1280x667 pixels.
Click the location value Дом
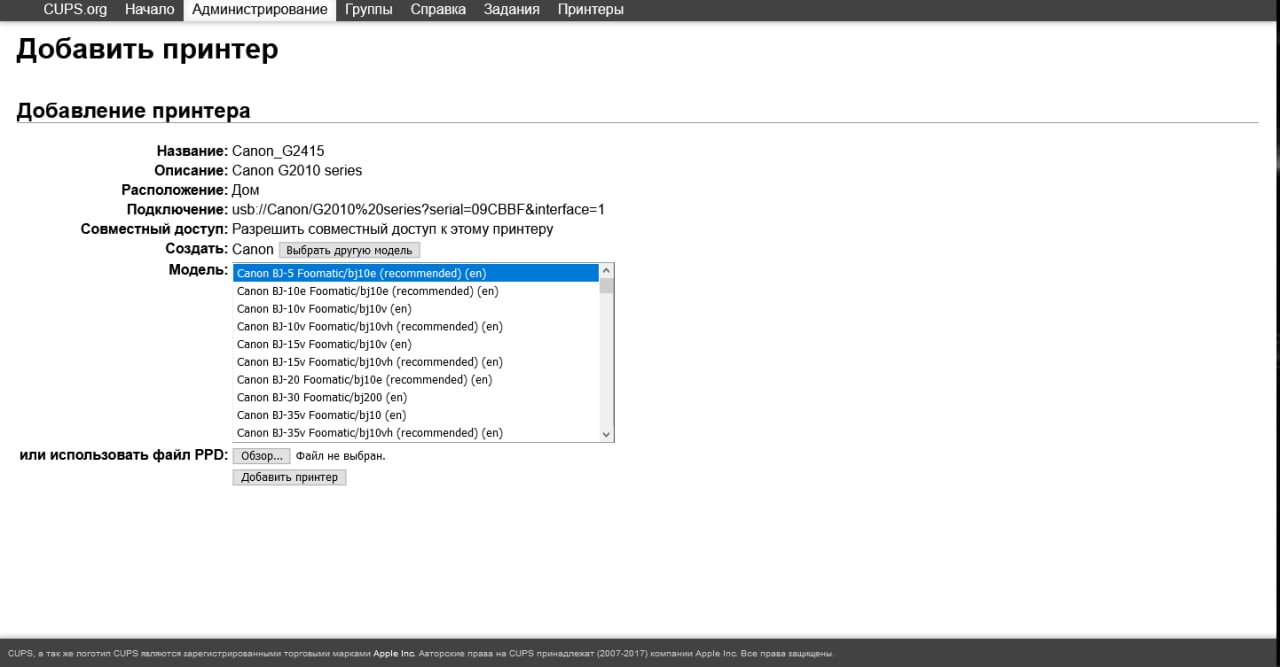tap(246, 190)
